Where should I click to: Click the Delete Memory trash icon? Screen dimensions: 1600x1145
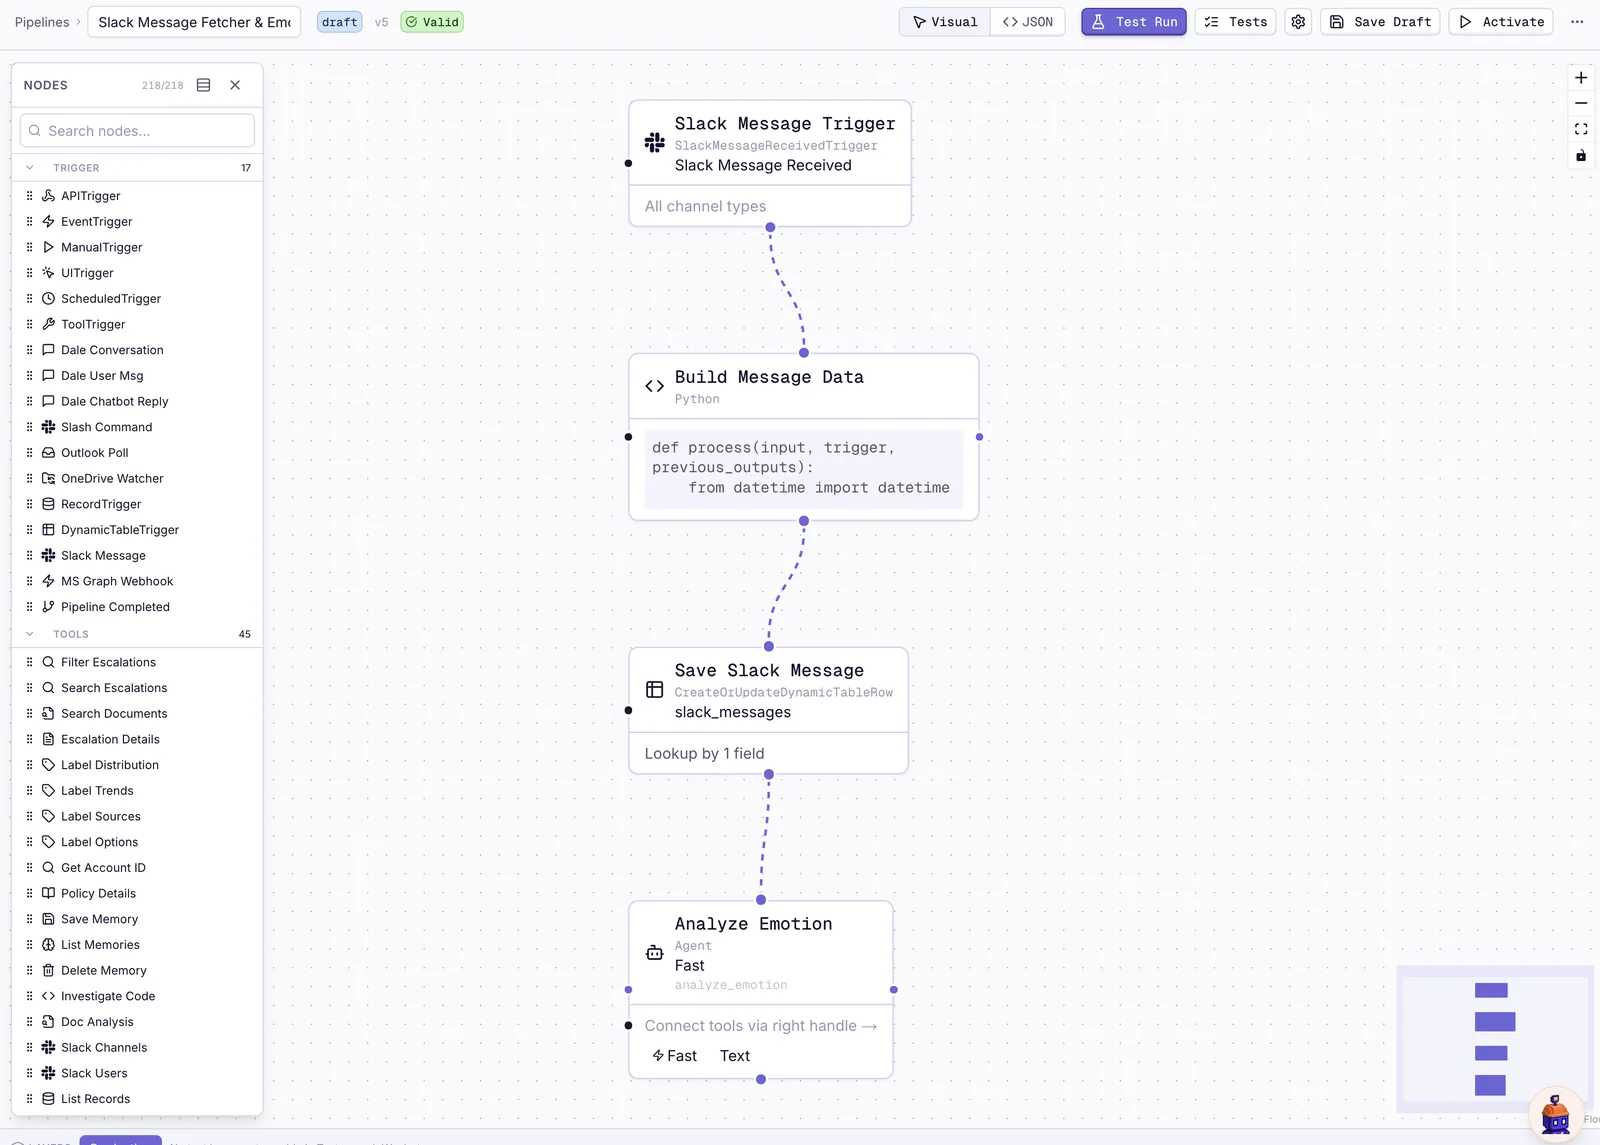click(x=48, y=971)
